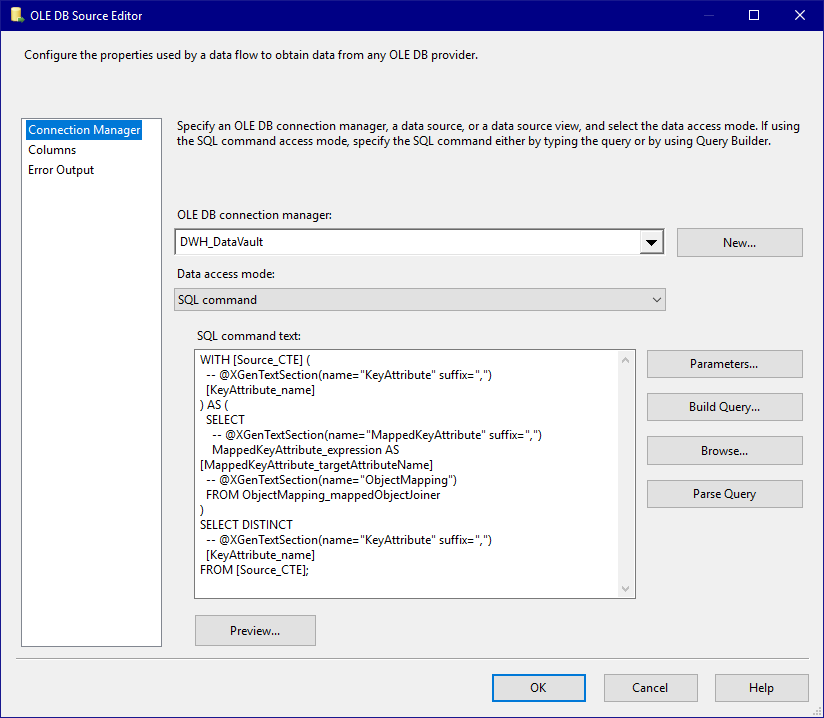824x718 pixels.
Task: Click Parse Query button
Action: [x=724, y=494]
